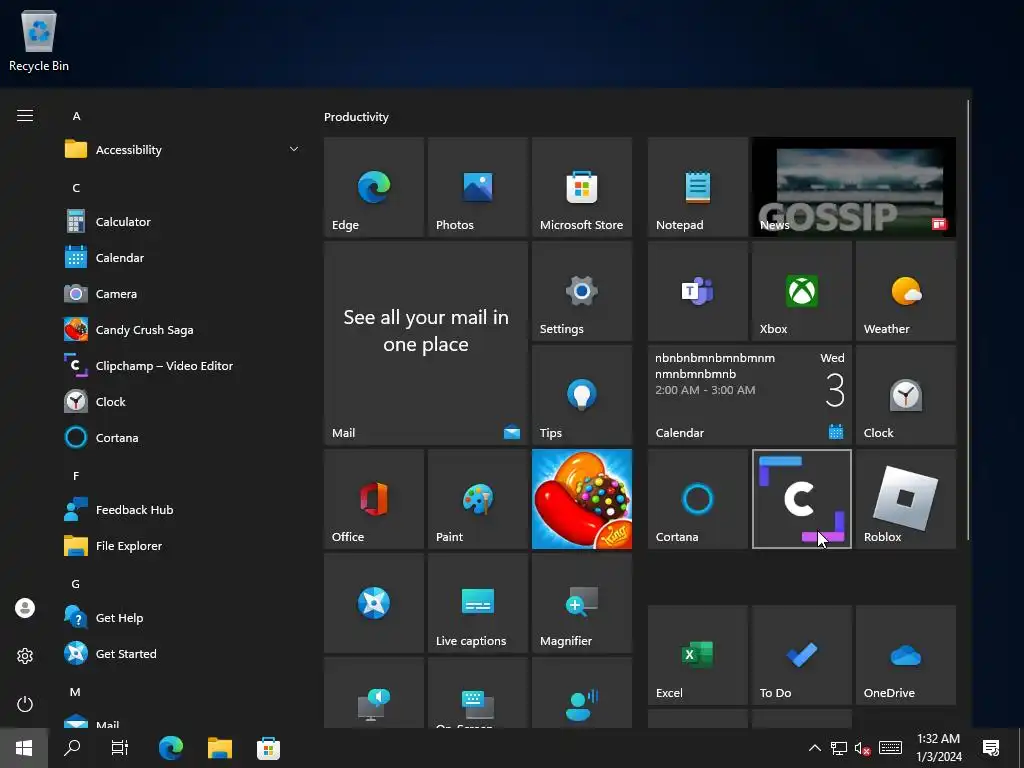The height and width of the screenshot is (768, 1024).
Task: Open the Cortana tile
Action: 697,499
